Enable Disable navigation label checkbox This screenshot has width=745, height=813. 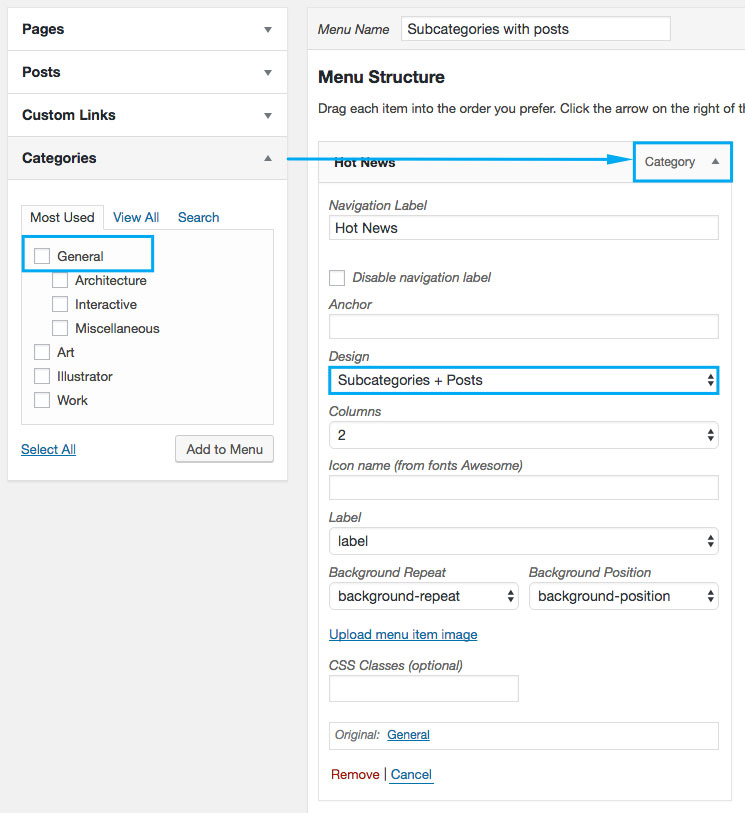pyautogui.click(x=337, y=277)
